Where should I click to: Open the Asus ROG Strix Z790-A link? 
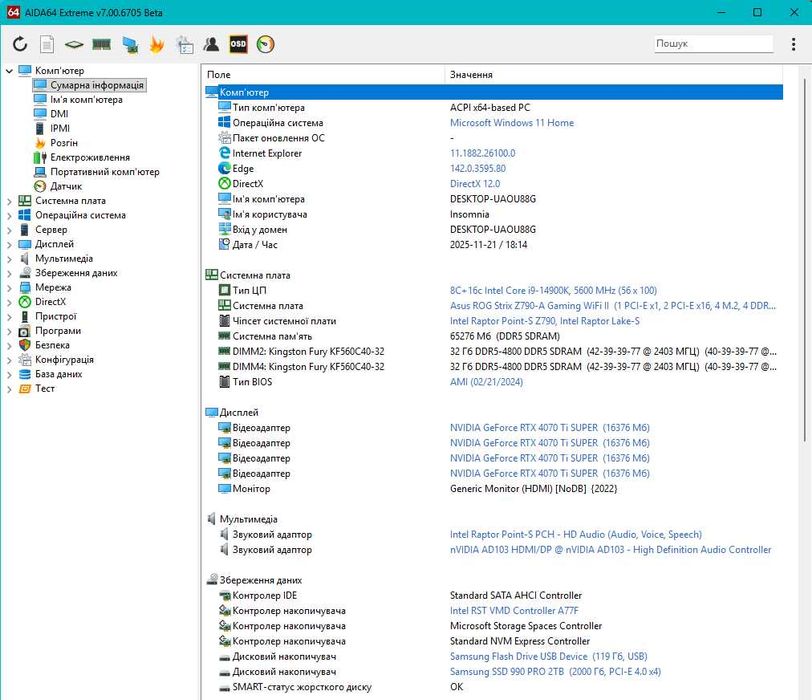coord(613,305)
